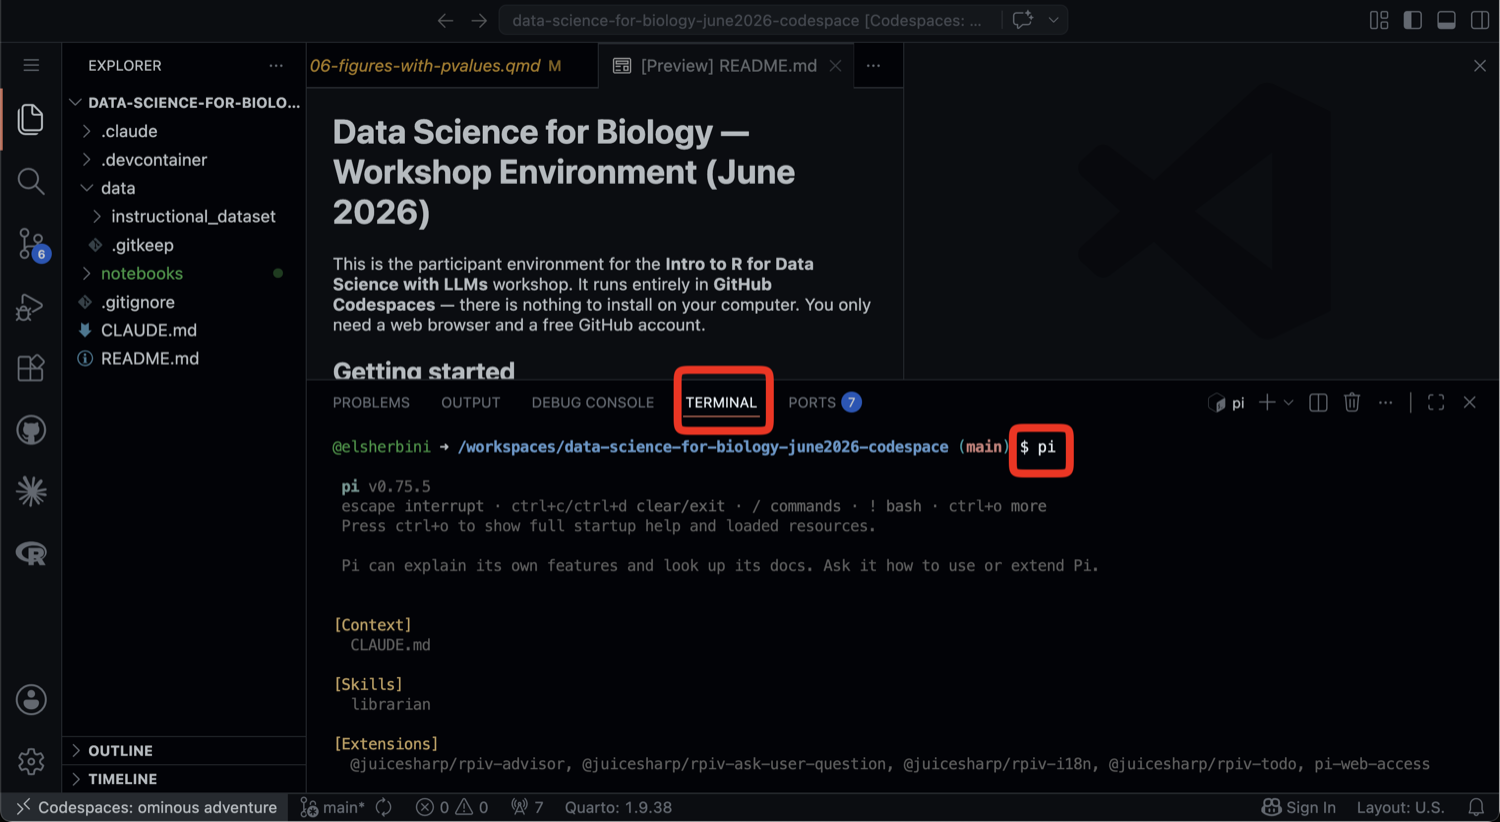Open the Manage gear icon
The image size is (1500, 822).
click(31, 761)
